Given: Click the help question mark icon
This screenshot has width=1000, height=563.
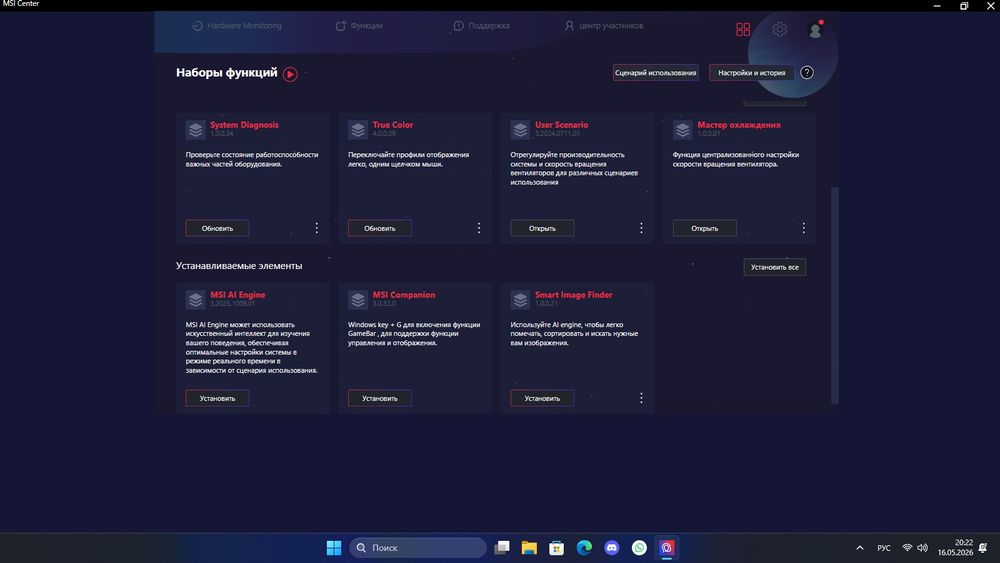Looking at the screenshot, I should [807, 73].
